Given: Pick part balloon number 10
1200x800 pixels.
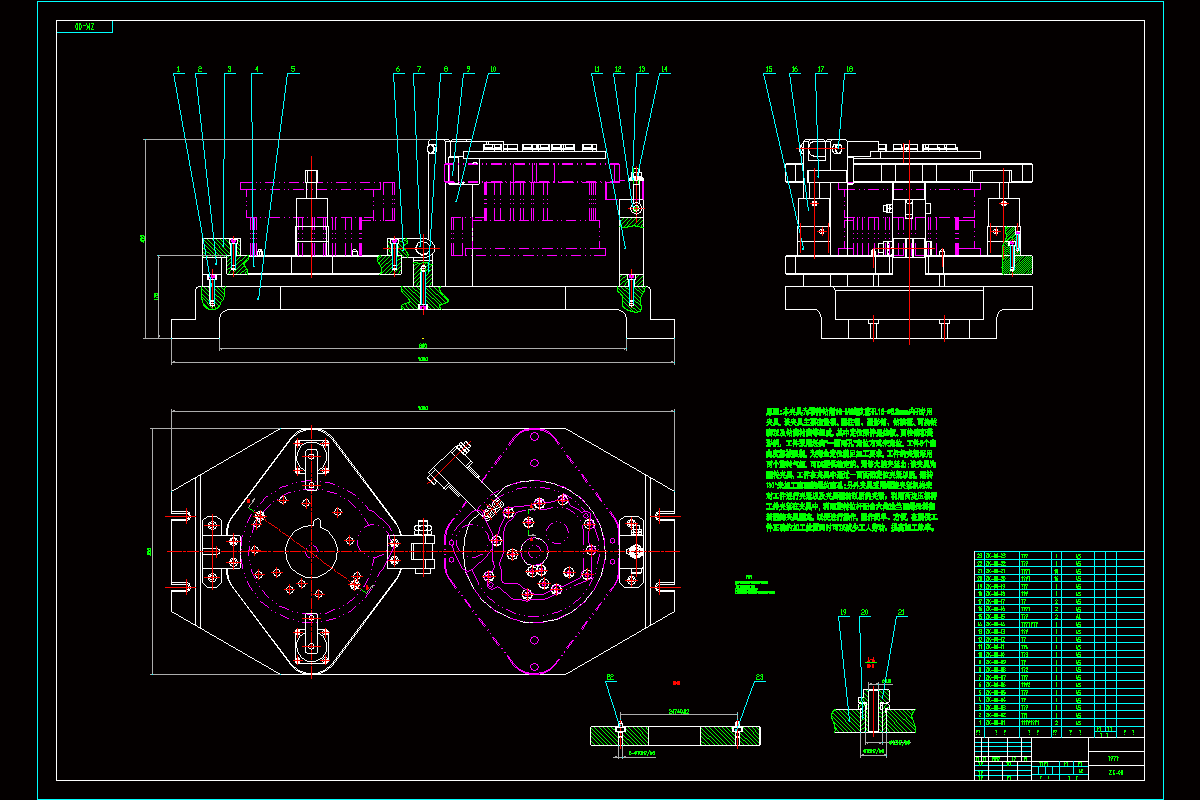Looking at the screenshot, I should click(x=492, y=70).
